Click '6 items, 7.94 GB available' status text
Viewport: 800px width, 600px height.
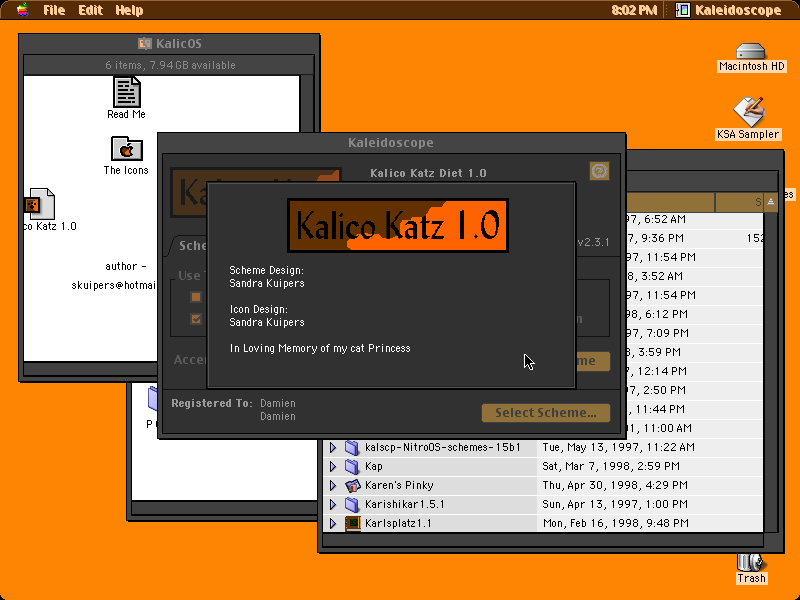170,65
